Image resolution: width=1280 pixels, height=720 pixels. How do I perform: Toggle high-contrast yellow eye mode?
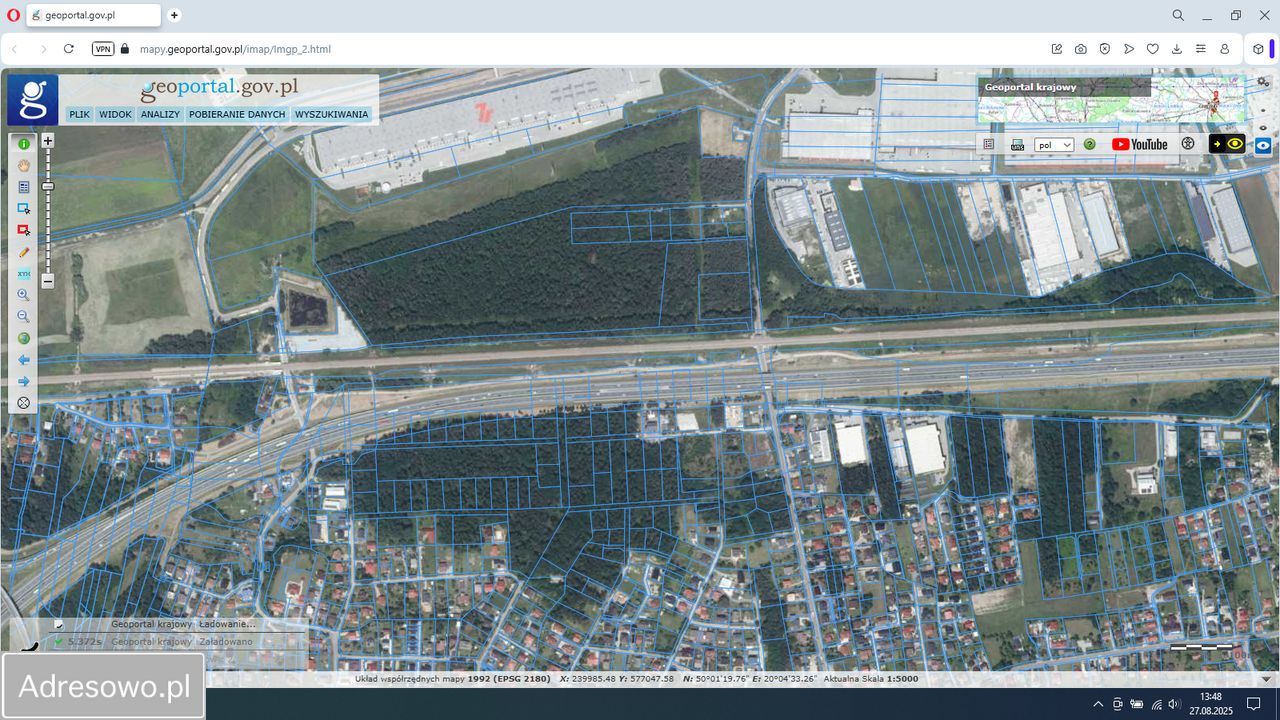1227,144
